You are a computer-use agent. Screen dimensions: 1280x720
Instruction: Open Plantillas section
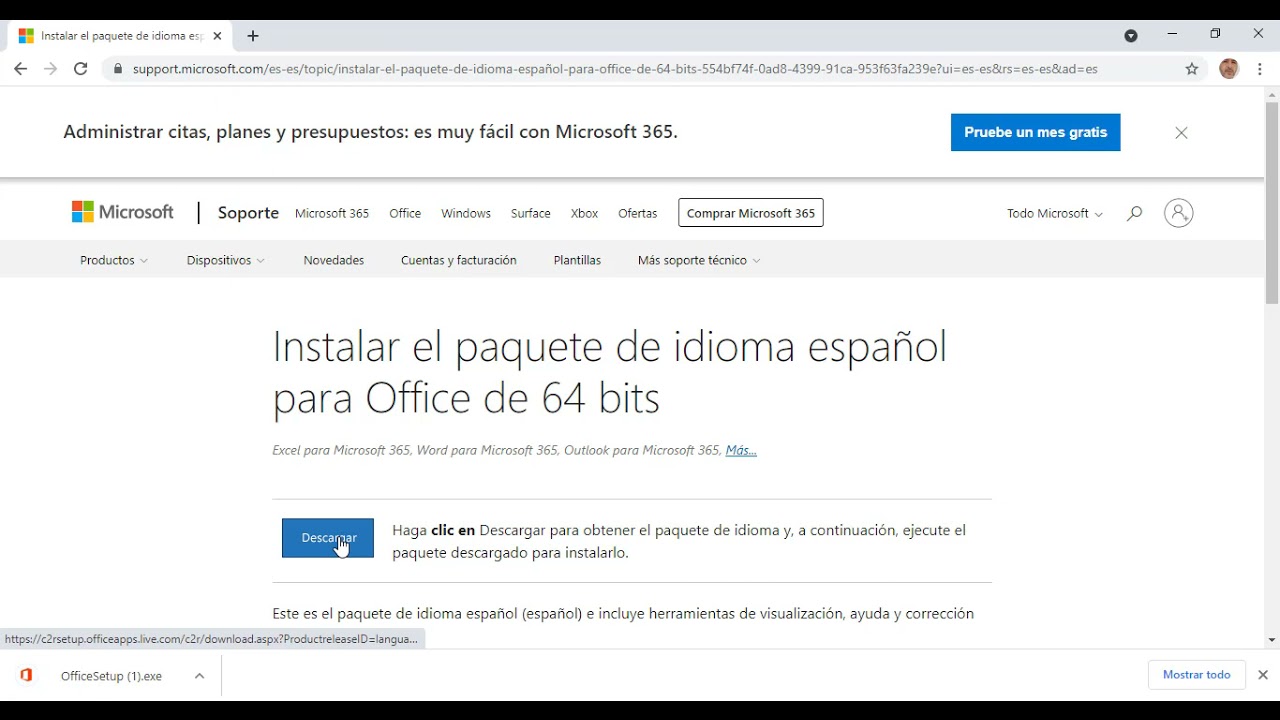pos(577,260)
